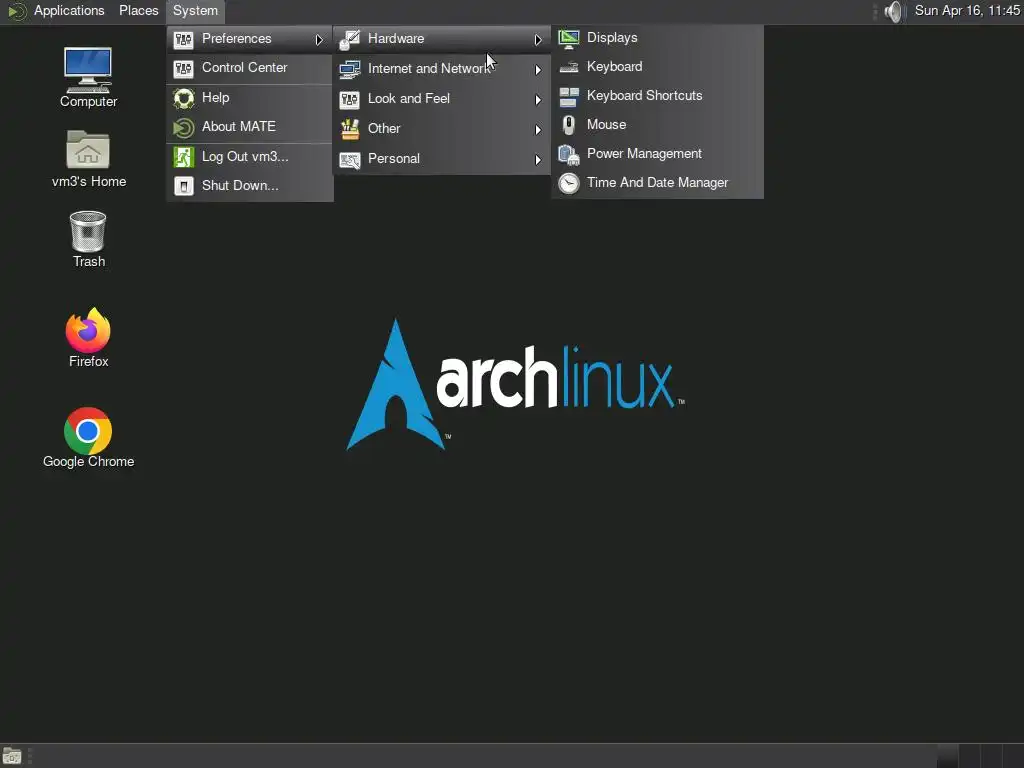This screenshot has width=1024, height=768.
Task: Click the MATE logo icon in top panel
Action: coord(16,11)
